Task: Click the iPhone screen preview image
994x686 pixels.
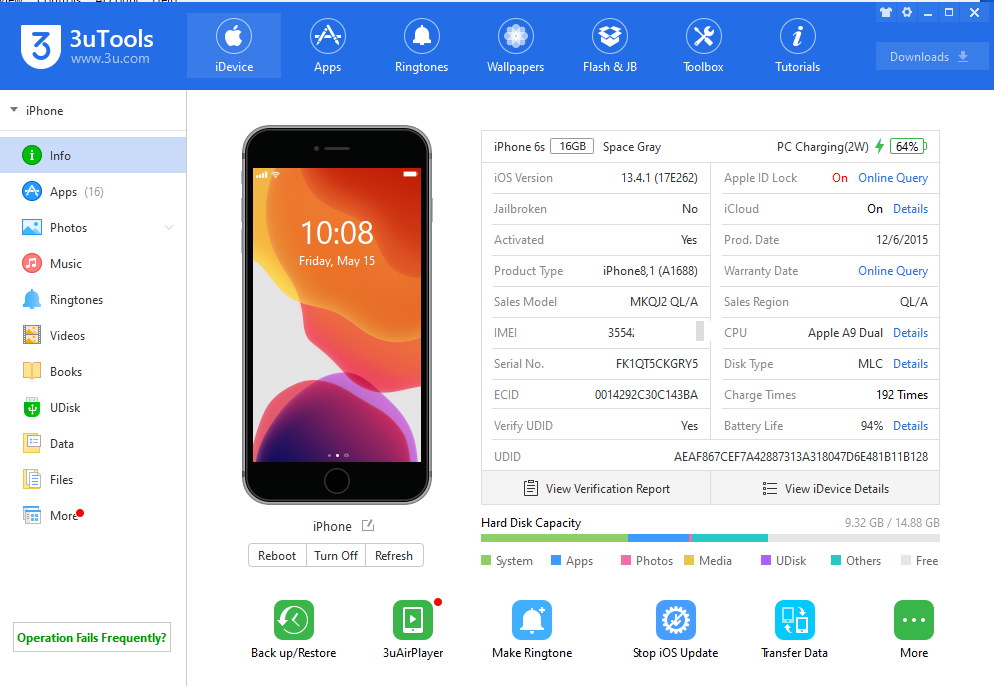Action: click(337, 314)
